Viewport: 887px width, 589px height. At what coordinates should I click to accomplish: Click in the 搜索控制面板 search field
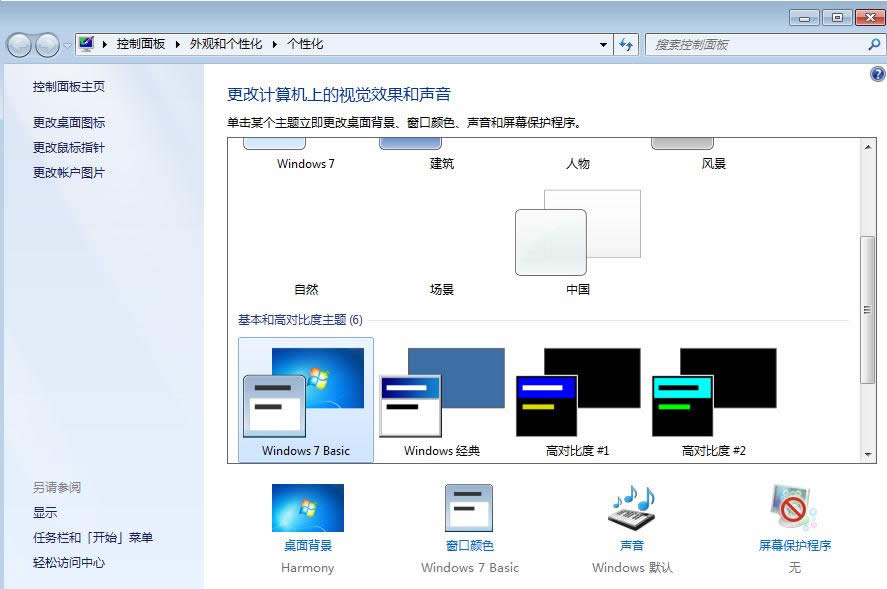coord(755,45)
